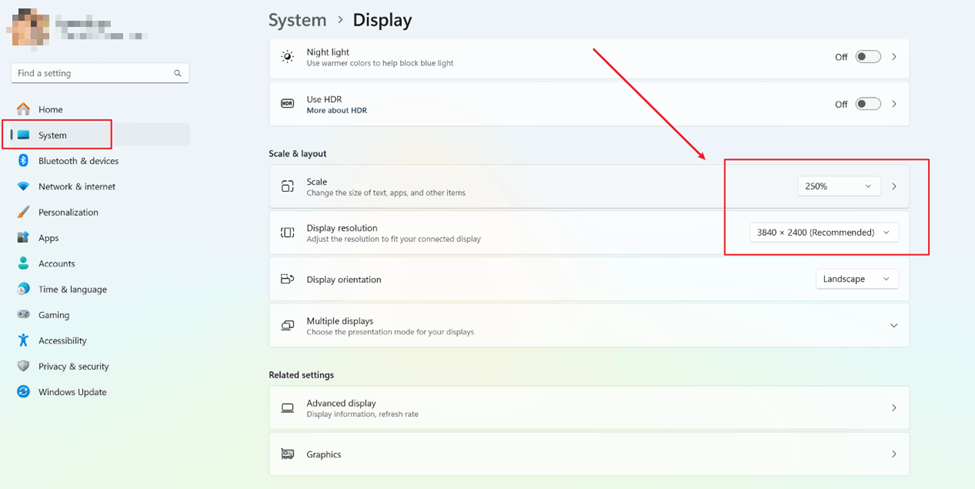Click the Bluetooth icon in sidebar
975x489 pixels.
[24, 161]
